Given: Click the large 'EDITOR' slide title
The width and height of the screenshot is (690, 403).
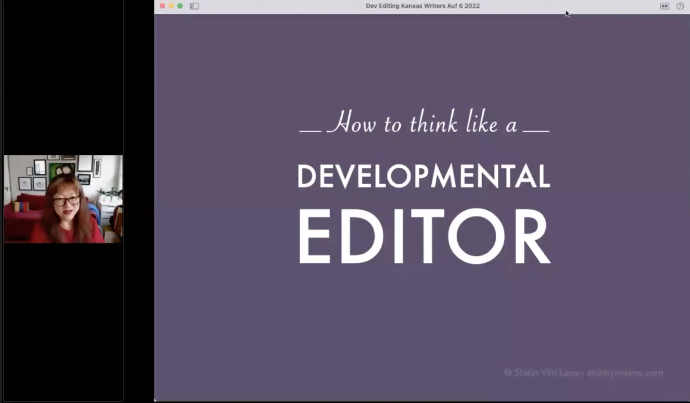Looking at the screenshot, I should pyautogui.click(x=424, y=237).
